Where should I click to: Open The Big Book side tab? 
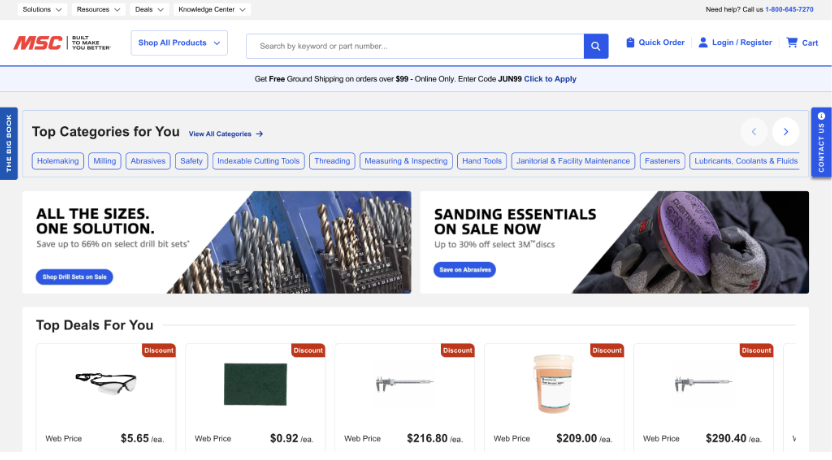8,143
